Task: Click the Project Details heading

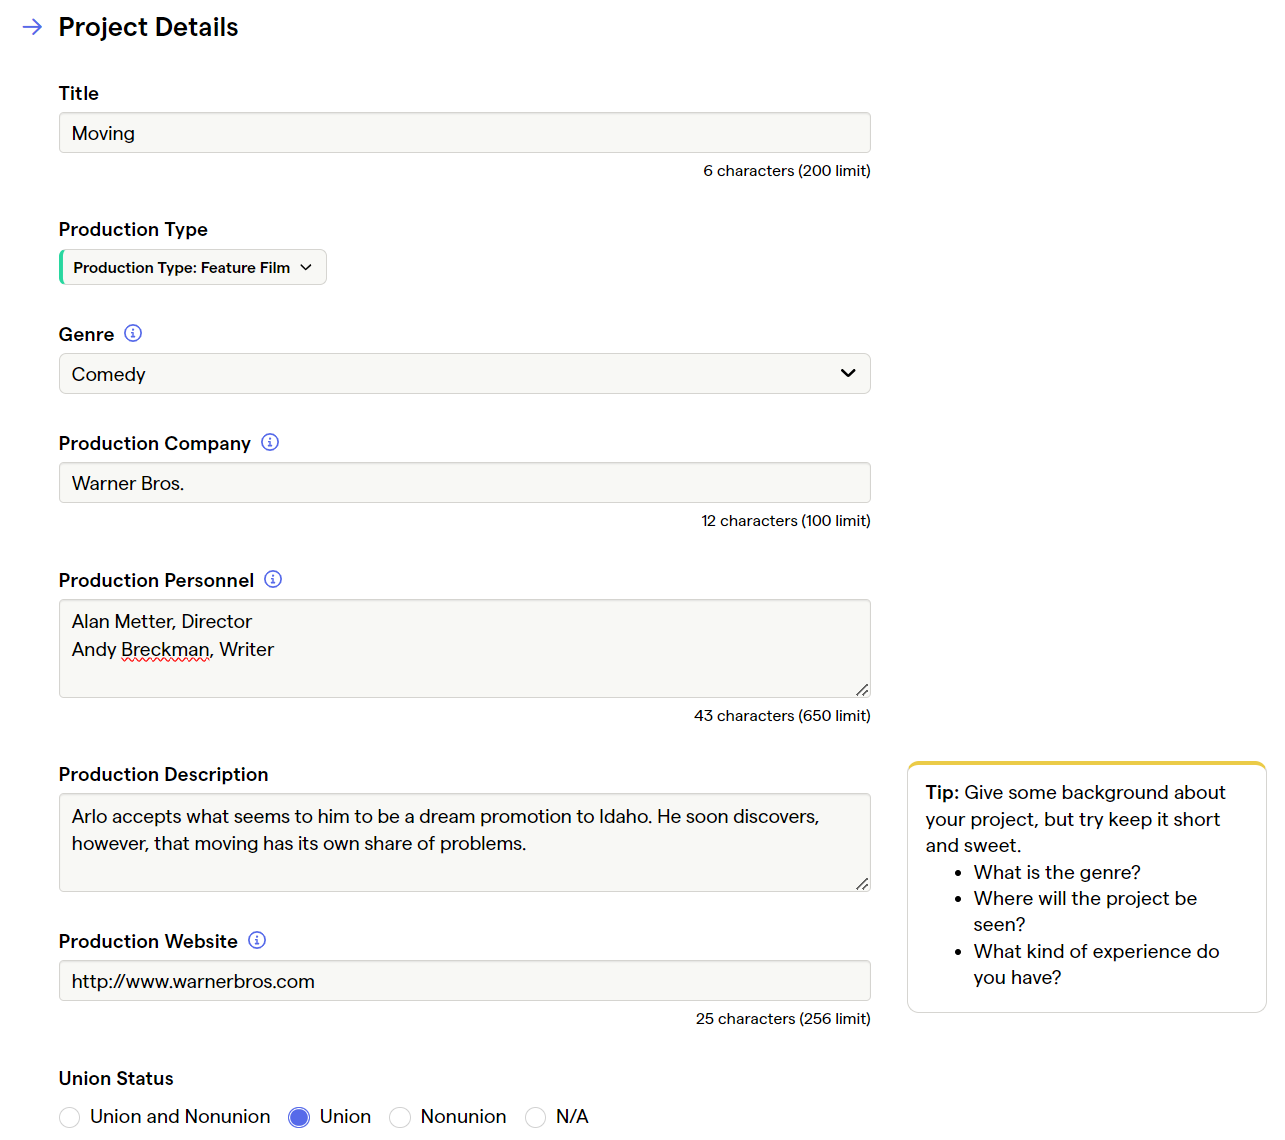Action: click(x=148, y=27)
